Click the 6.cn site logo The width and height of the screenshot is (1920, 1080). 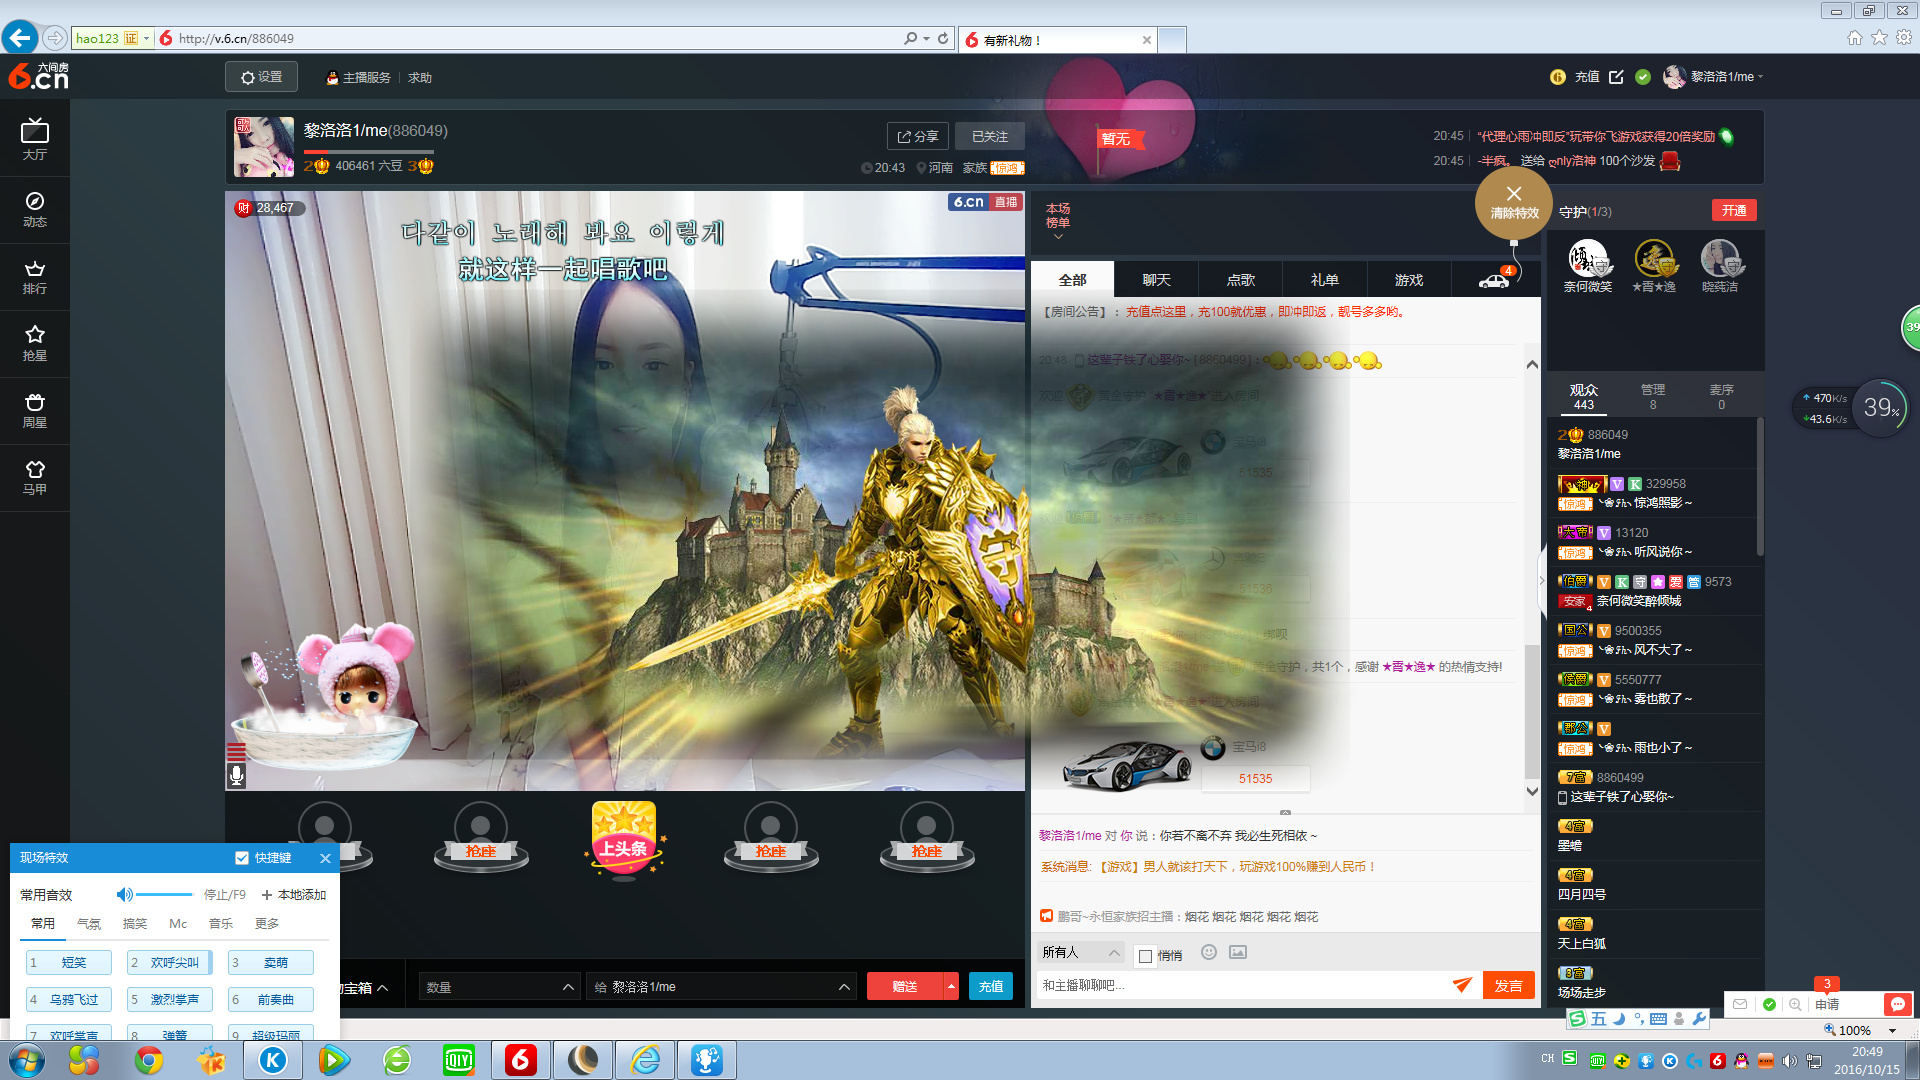click(38, 76)
